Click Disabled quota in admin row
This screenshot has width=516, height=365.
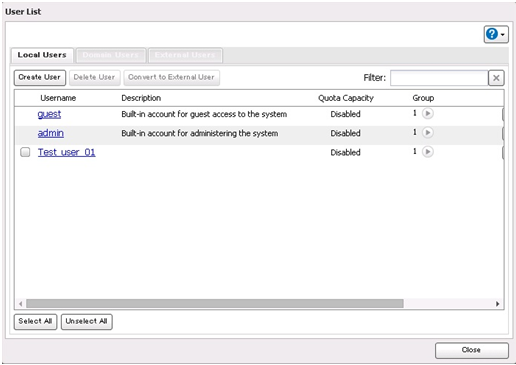345,133
